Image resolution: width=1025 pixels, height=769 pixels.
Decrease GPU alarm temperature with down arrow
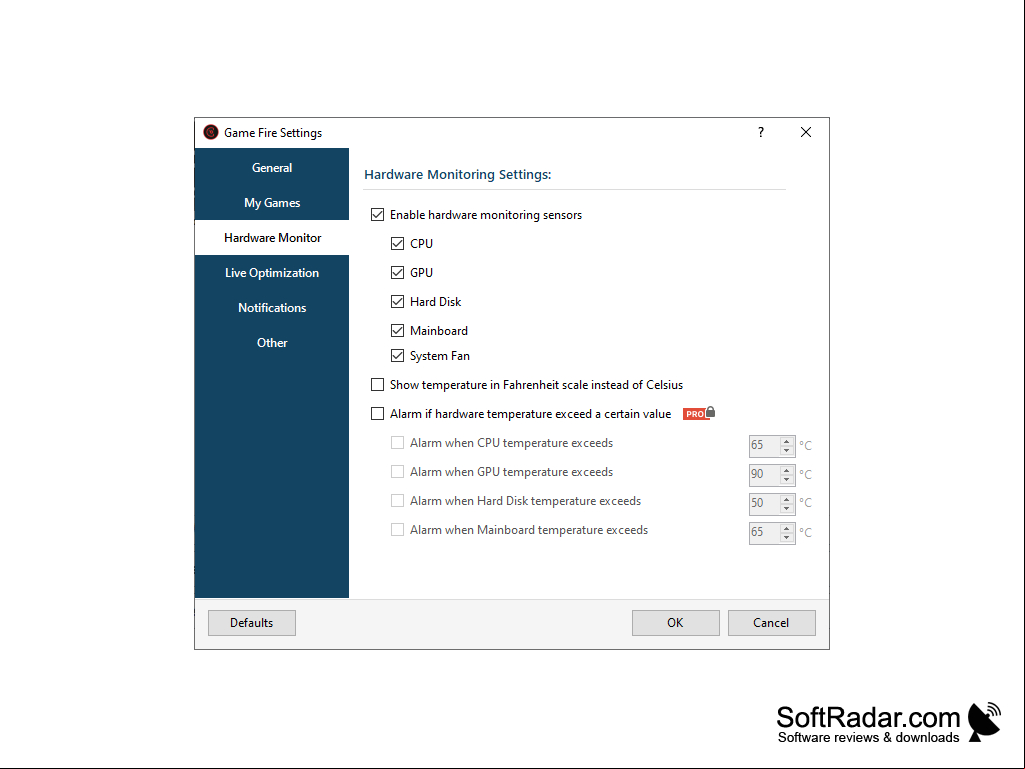(x=787, y=479)
